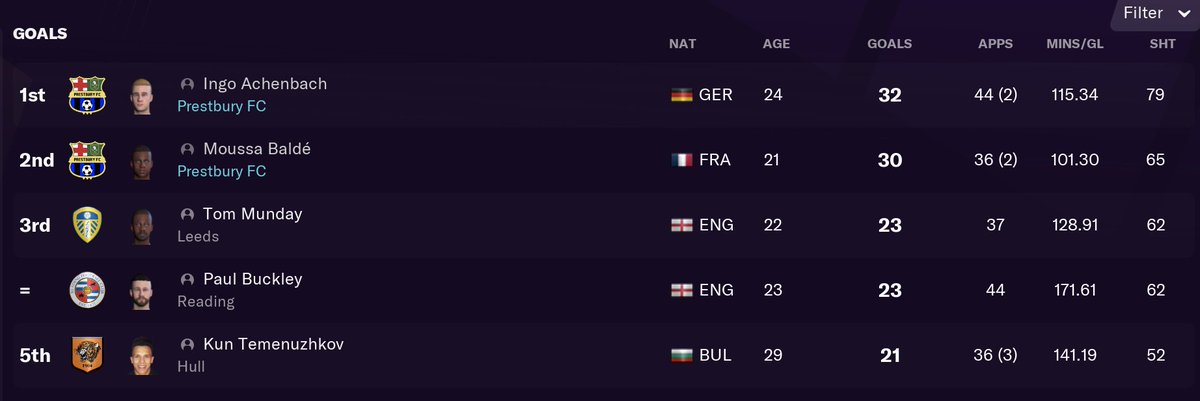1200x401 pixels.
Task: Click the Hull club crest icon
Action: (87, 355)
